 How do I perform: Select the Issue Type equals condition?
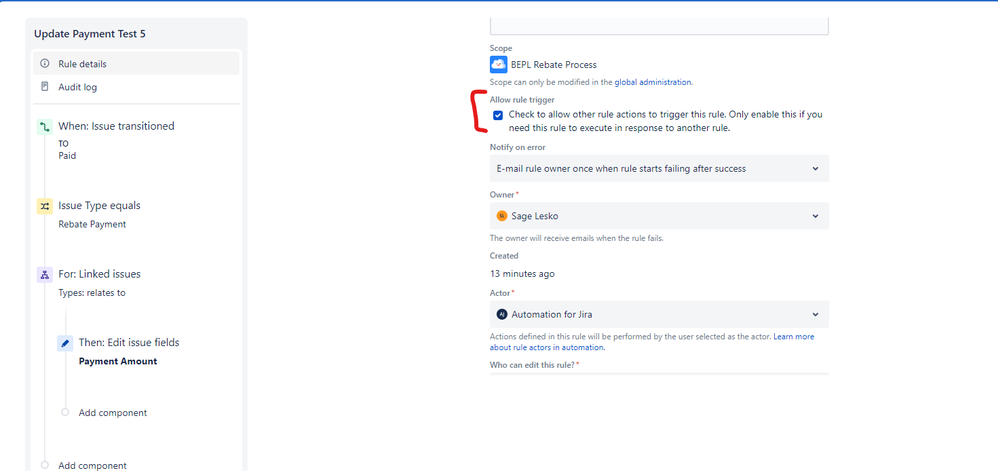click(x=99, y=206)
